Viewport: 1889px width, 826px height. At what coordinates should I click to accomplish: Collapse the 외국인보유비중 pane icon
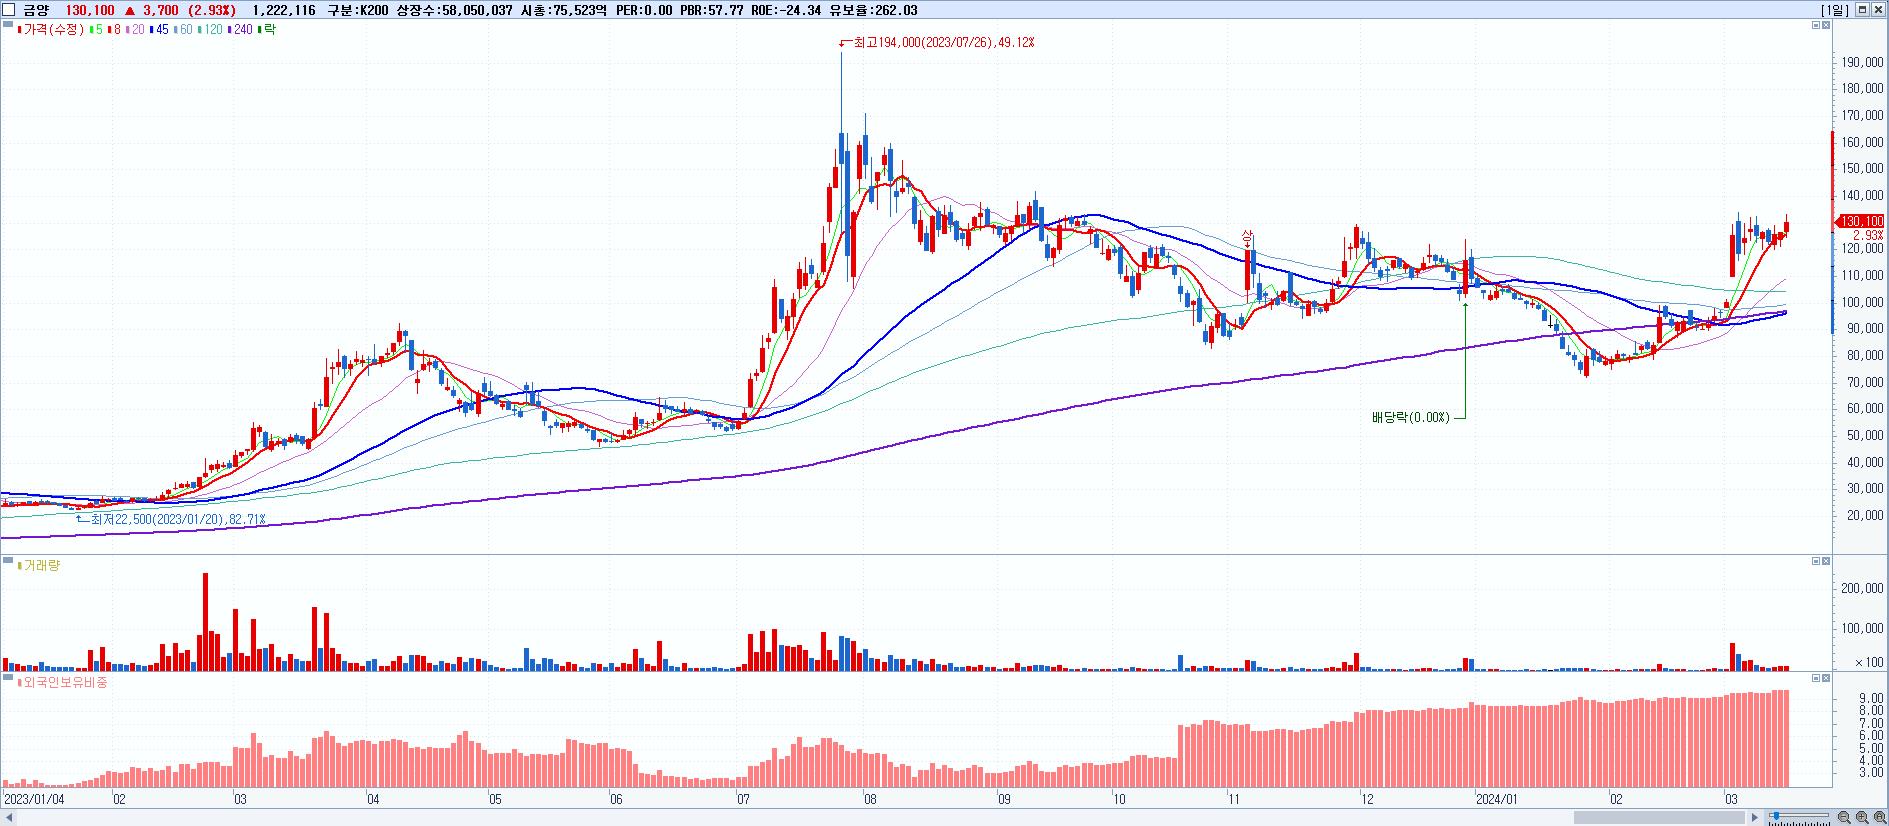(1816, 678)
